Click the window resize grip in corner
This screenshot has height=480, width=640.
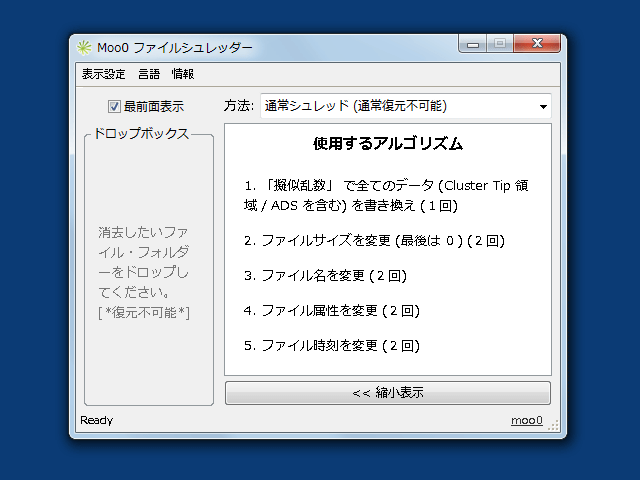coord(553,425)
